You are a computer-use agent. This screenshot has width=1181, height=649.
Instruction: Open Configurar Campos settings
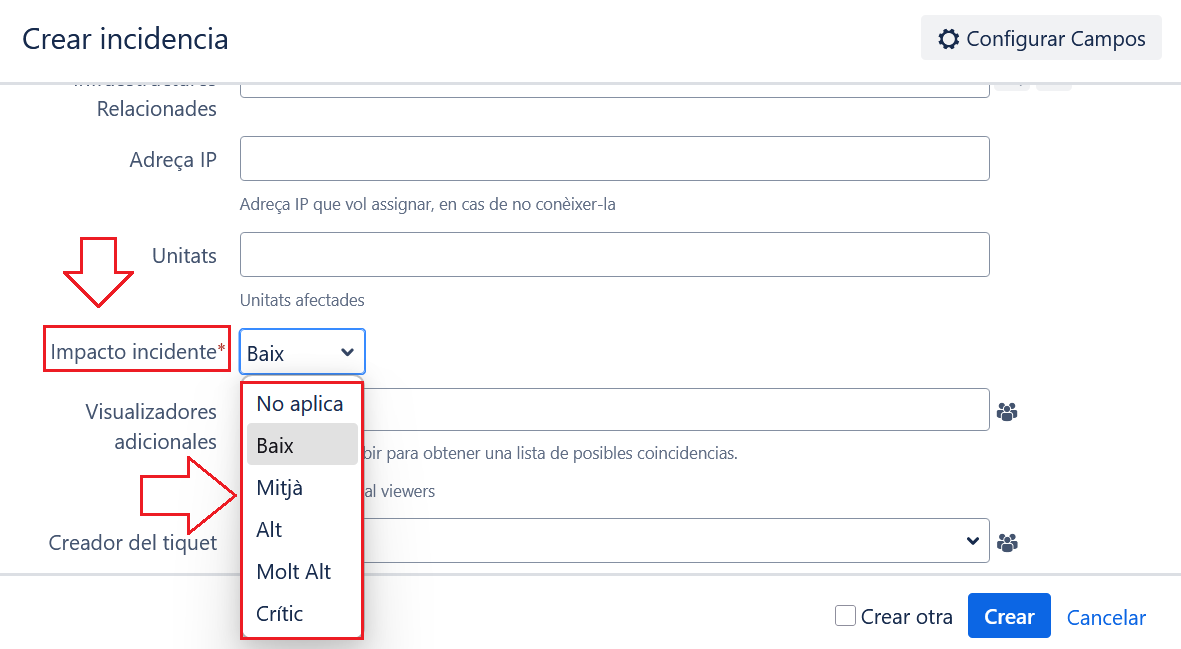point(1041,39)
